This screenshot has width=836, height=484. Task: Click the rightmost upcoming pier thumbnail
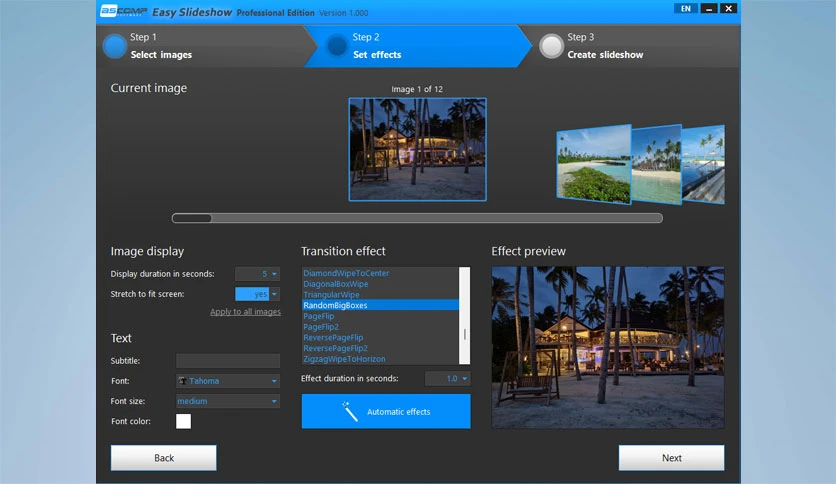point(703,164)
